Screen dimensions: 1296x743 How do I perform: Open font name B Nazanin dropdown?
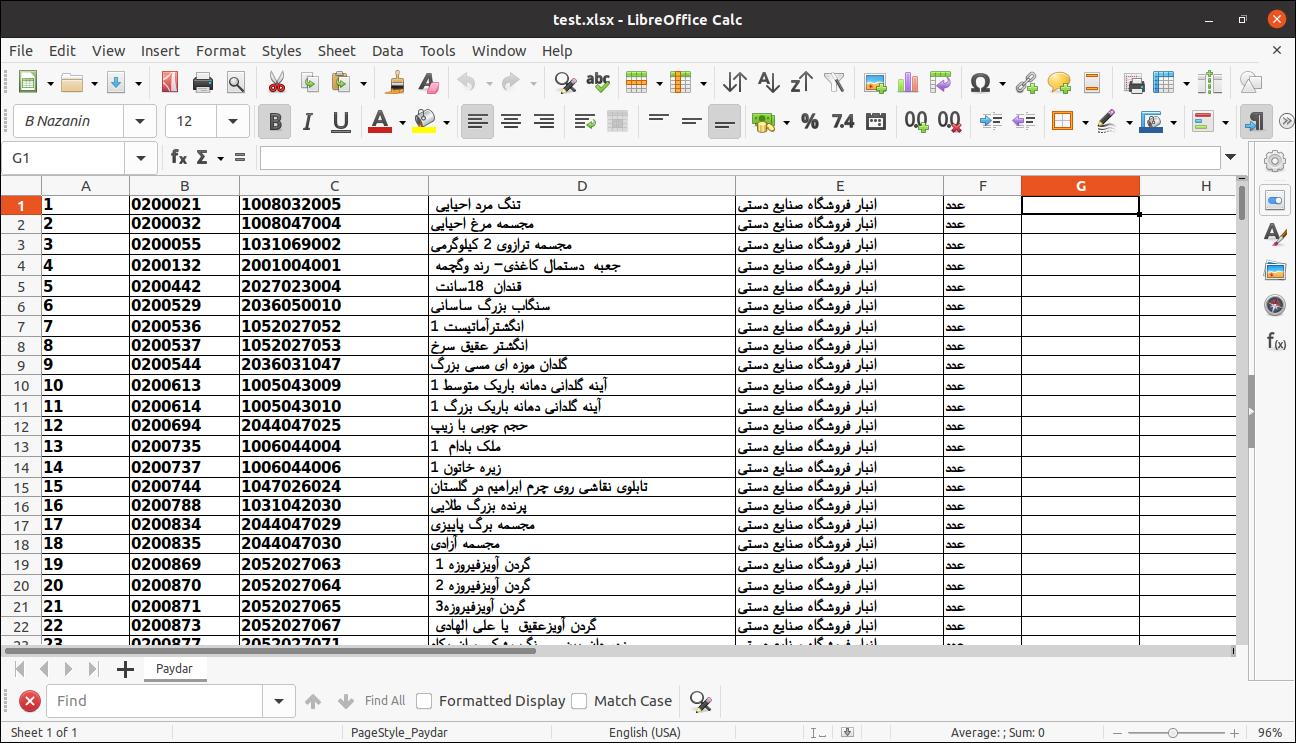coord(140,121)
